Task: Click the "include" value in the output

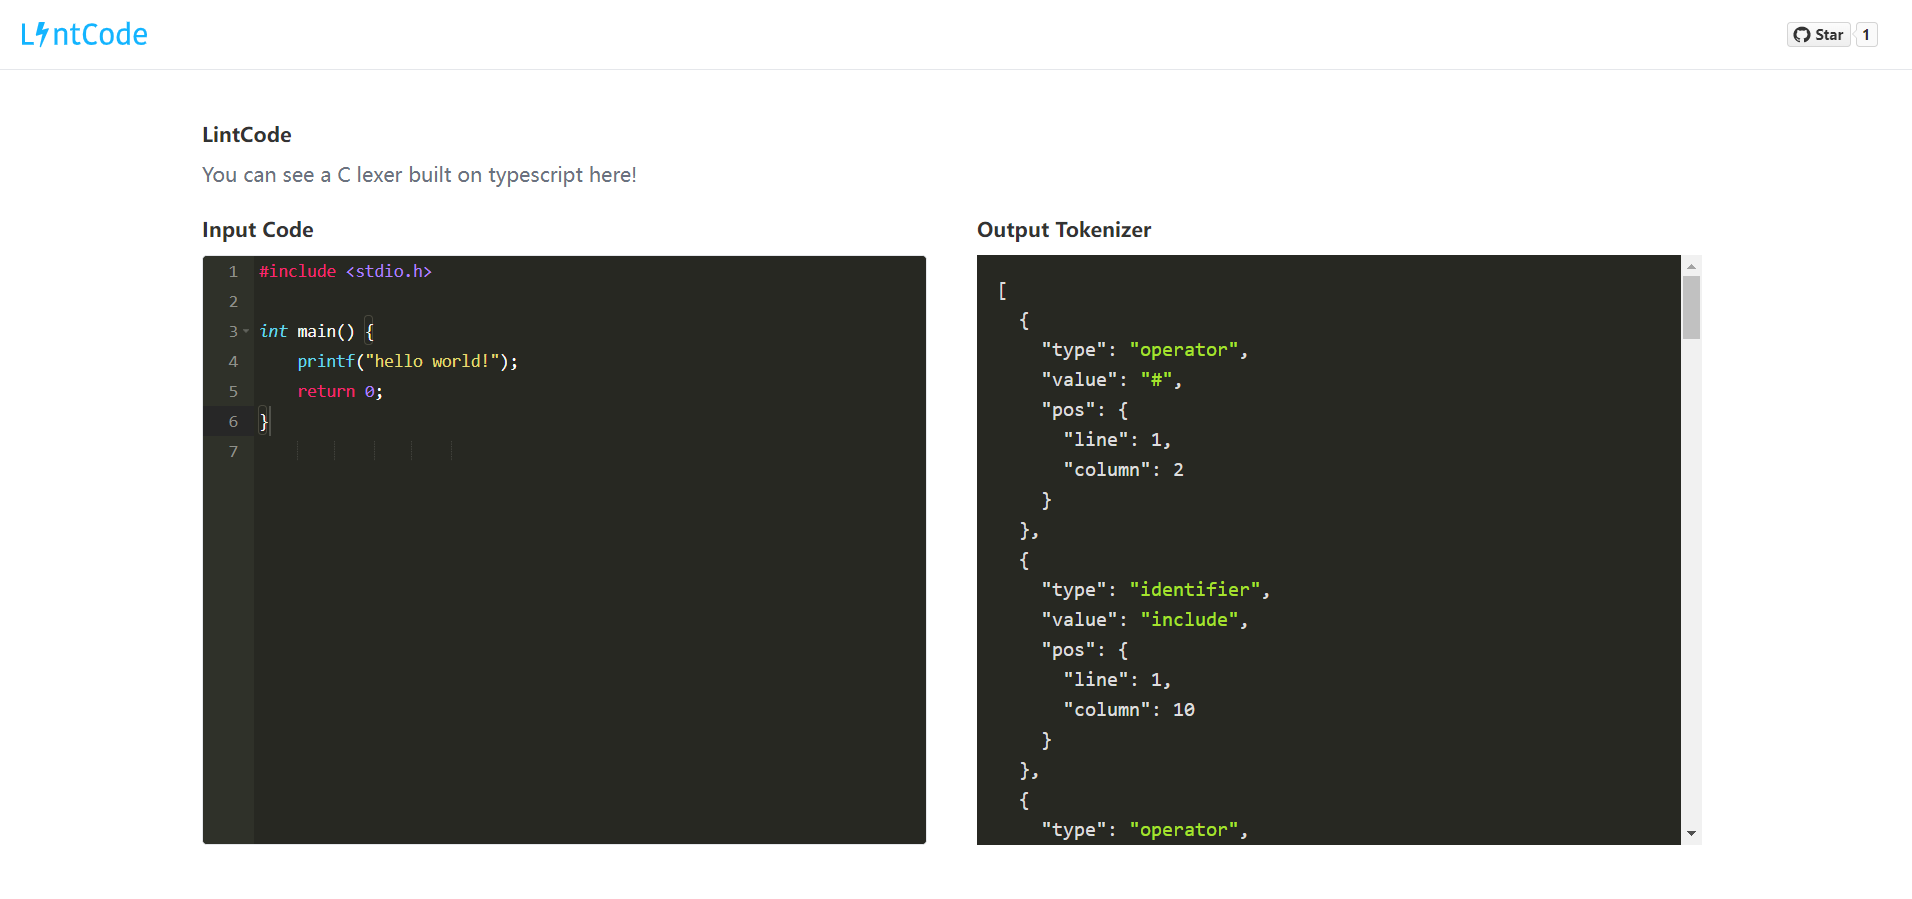Action: click(x=1190, y=620)
